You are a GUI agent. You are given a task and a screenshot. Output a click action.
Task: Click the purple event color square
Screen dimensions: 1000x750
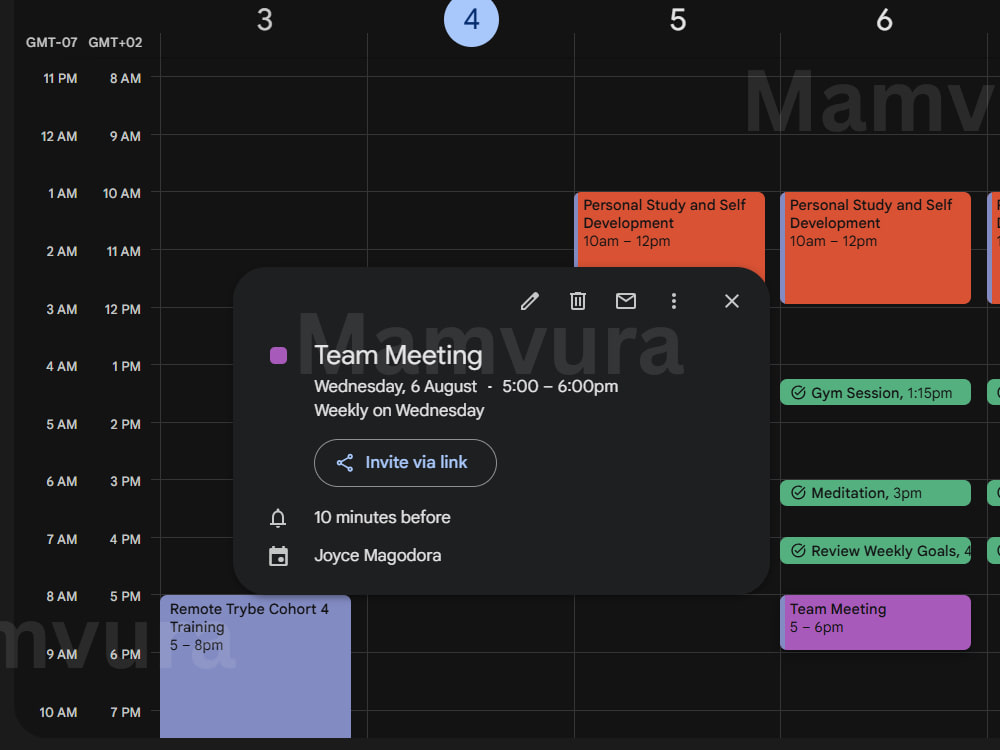coord(278,355)
